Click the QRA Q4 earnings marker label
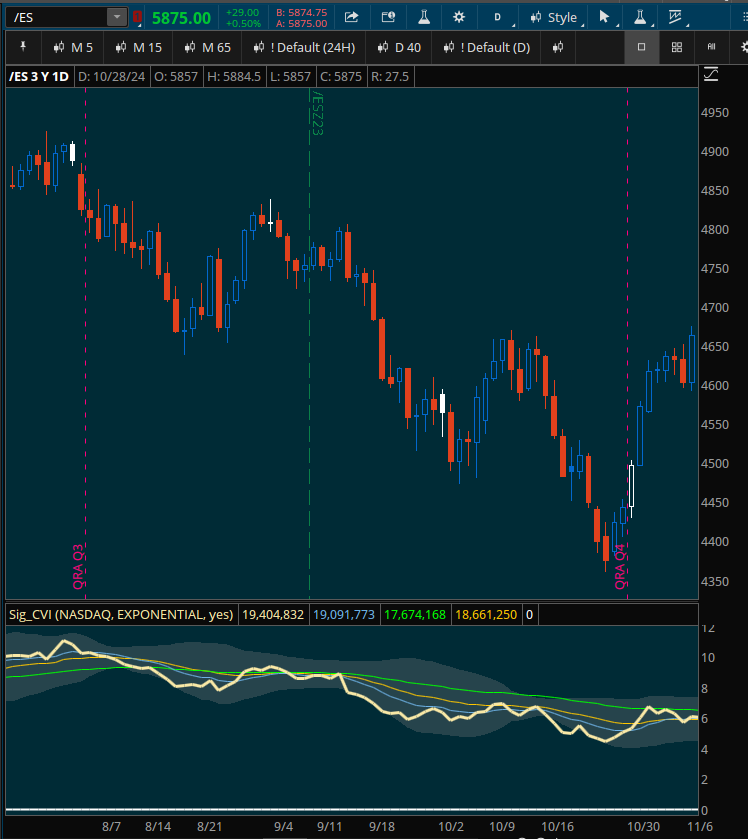The image size is (748, 839). click(x=620, y=567)
